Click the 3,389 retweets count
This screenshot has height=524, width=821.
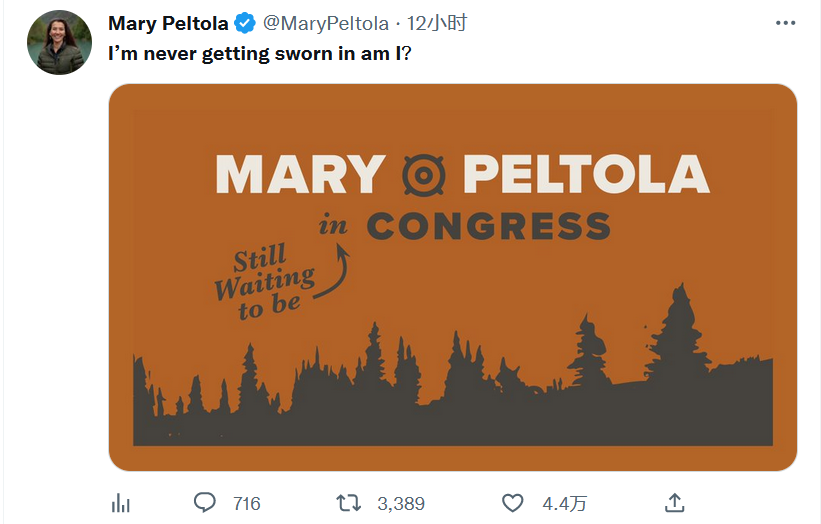click(x=401, y=504)
